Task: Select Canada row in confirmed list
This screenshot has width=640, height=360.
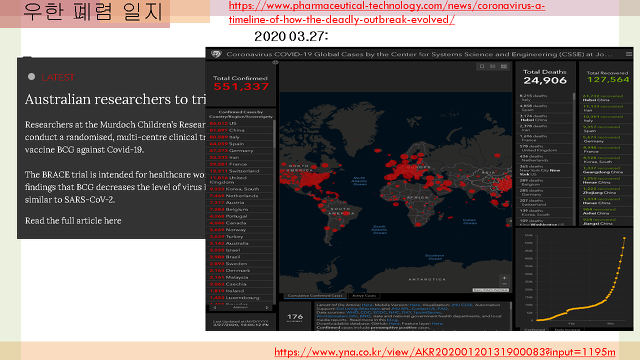Action: click(240, 223)
